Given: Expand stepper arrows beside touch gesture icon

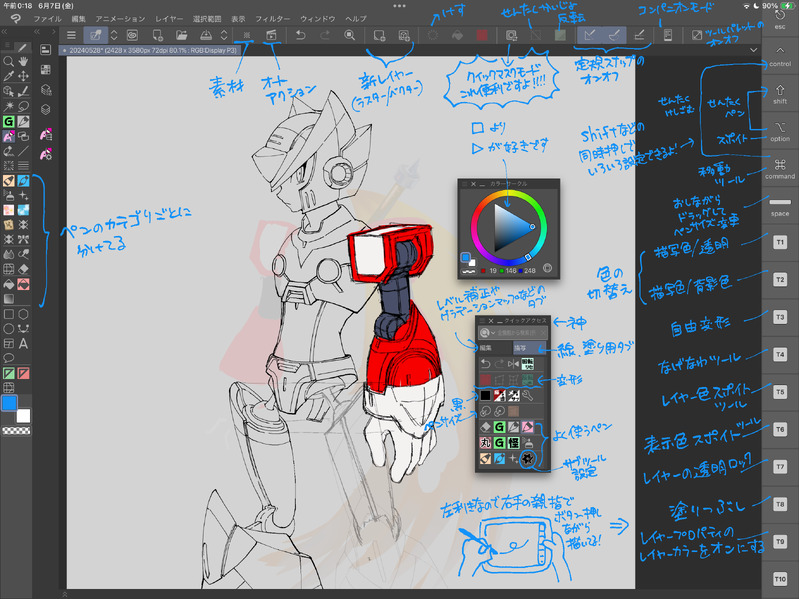Looking at the screenshot, I should tap(114, 35).
